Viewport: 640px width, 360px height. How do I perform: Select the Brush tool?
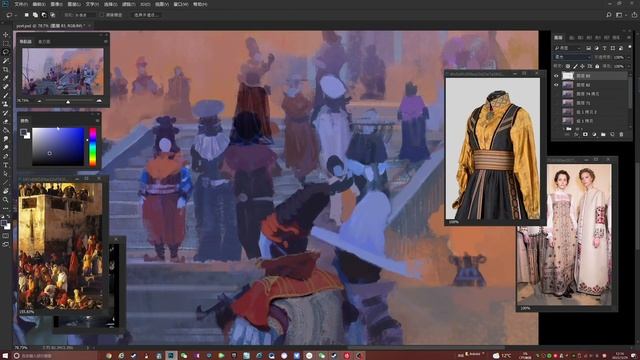tap(6, 95)
